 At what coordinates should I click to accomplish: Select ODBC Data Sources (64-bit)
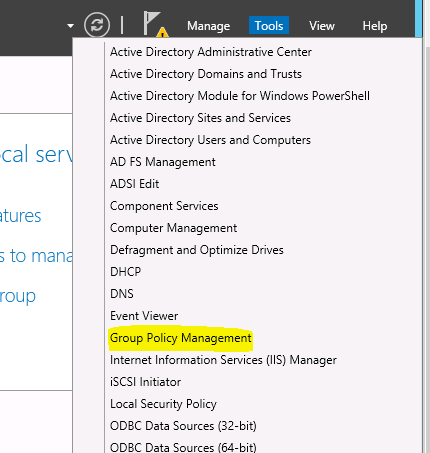(183, 447)
